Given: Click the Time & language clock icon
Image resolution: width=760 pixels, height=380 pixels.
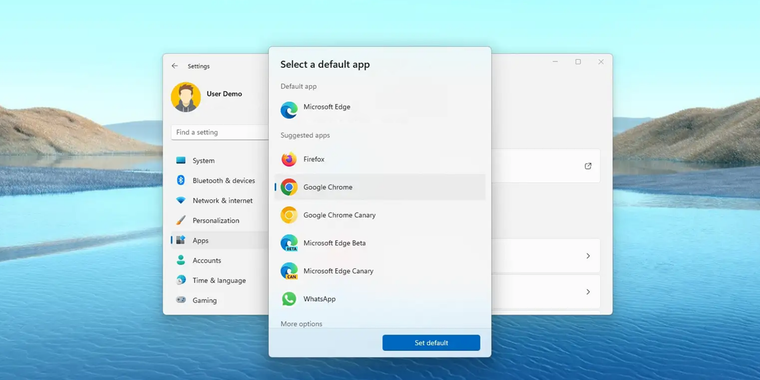Looking at the screenshot, I should tap(181, 280).
